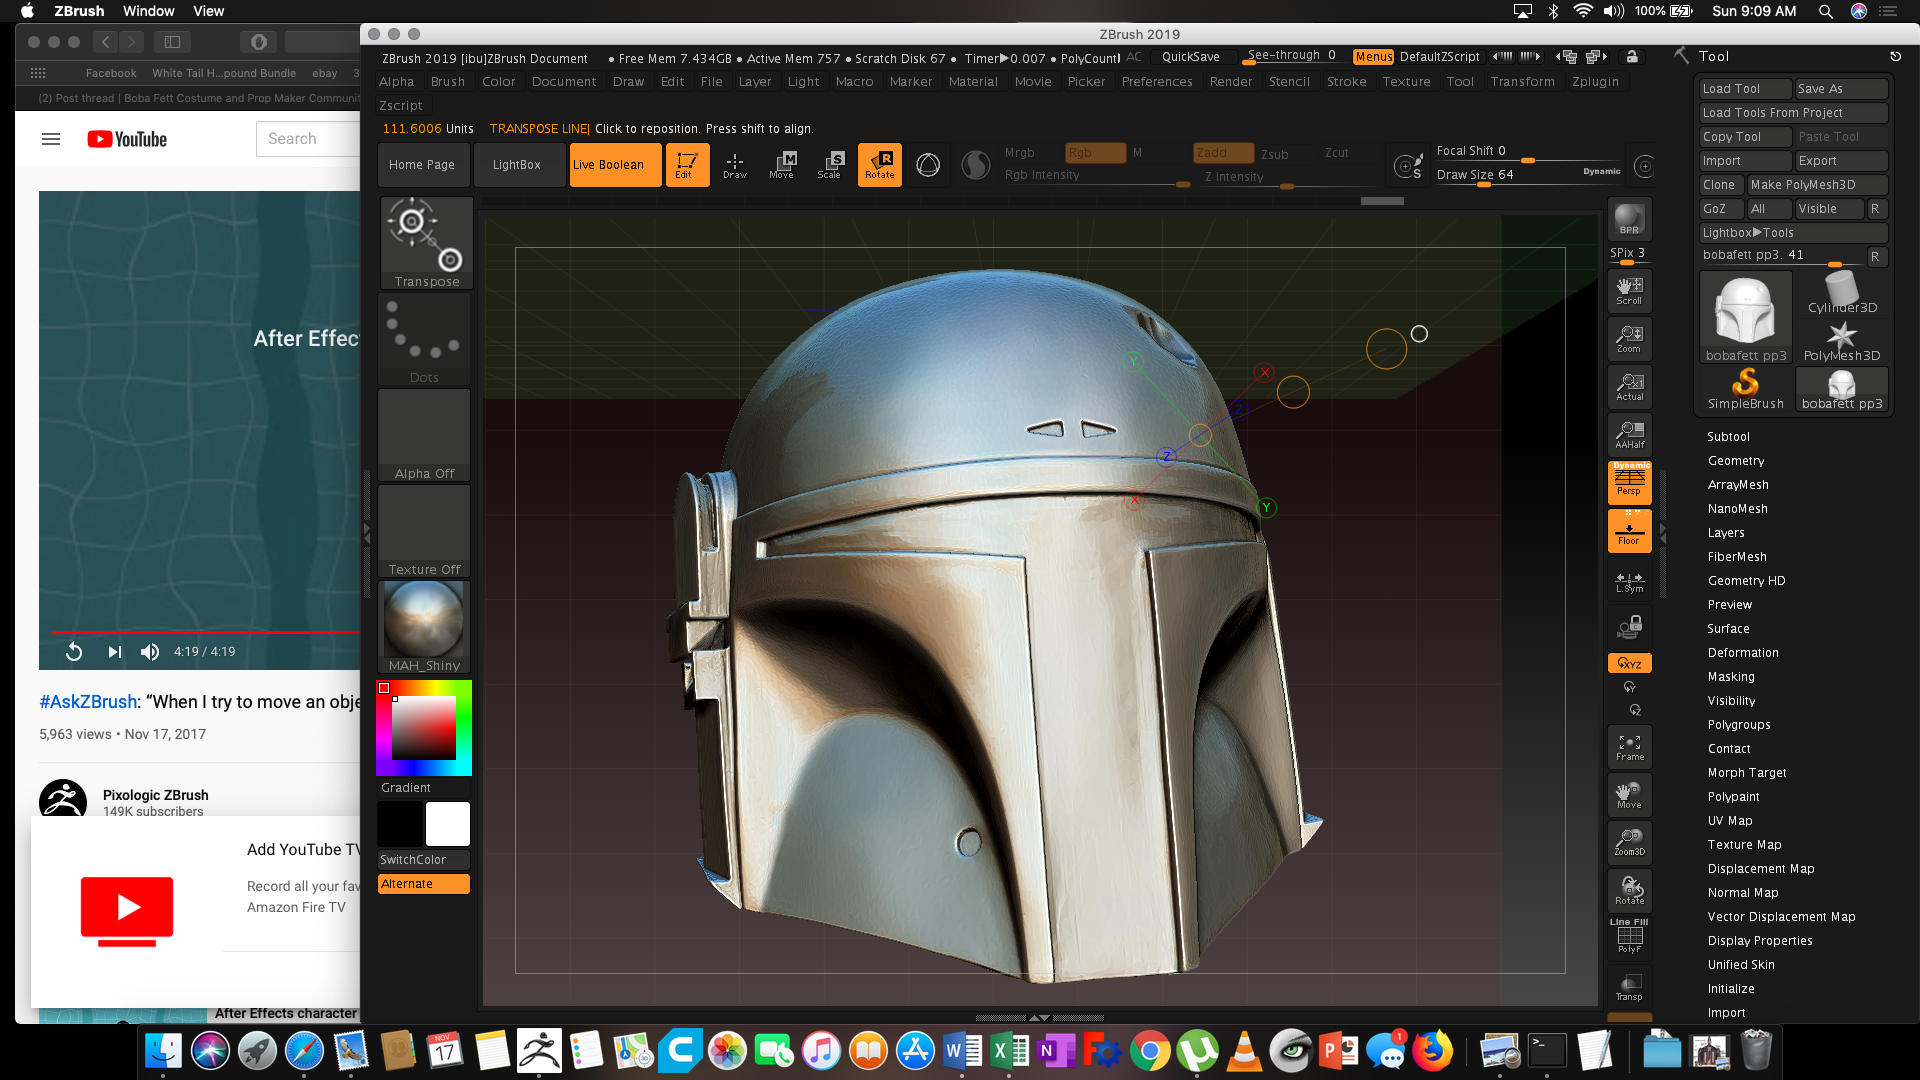Expand the Subtool palette section
This screenshot has width=1920, height=1080.
pos(1728,437)
